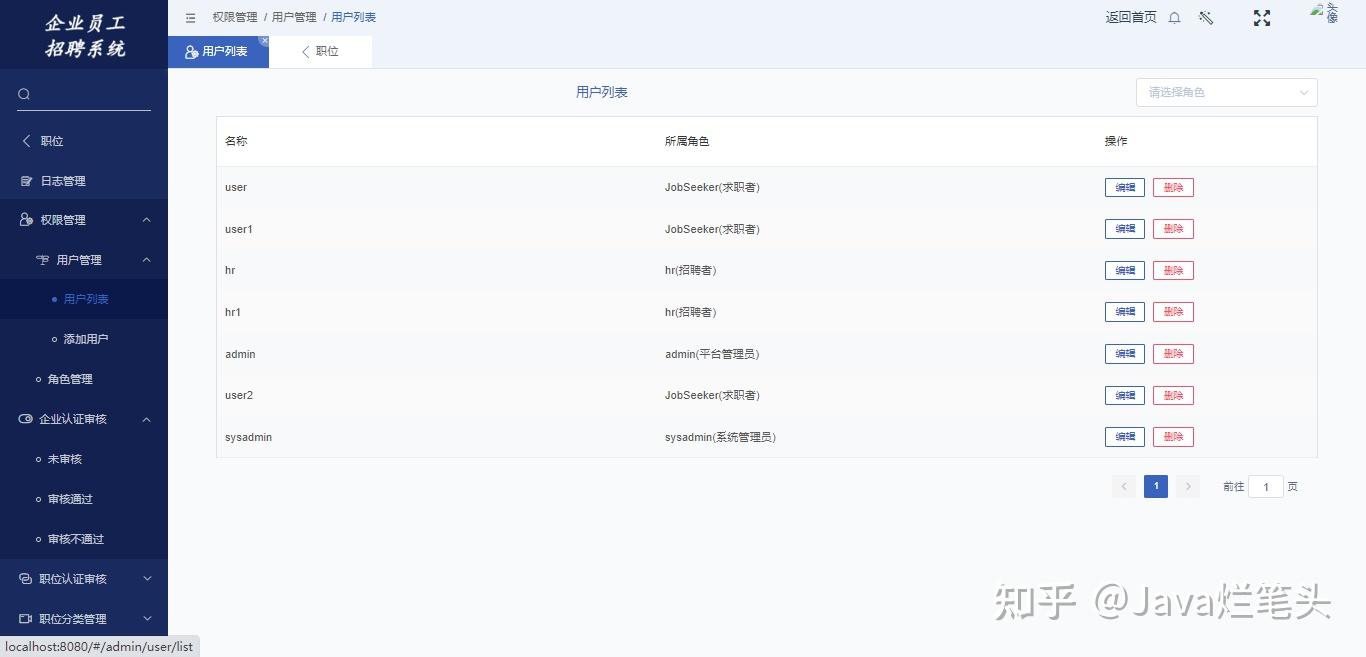Click the 用户管理 icon in sidebar
Viewport: 1366px width, 657px height.
(43, 260)
